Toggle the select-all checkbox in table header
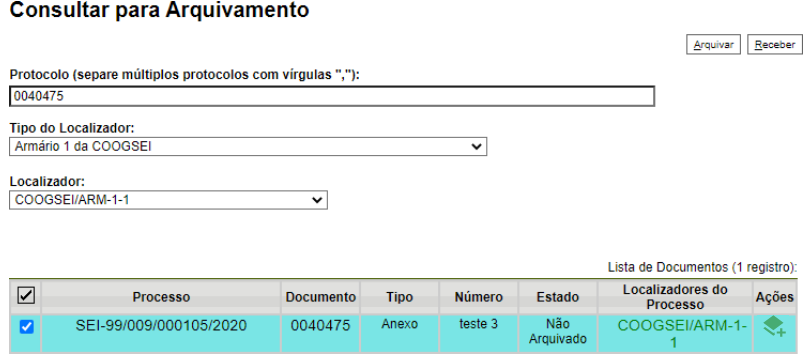The image size is (806, 362). [x=26, y=296]
